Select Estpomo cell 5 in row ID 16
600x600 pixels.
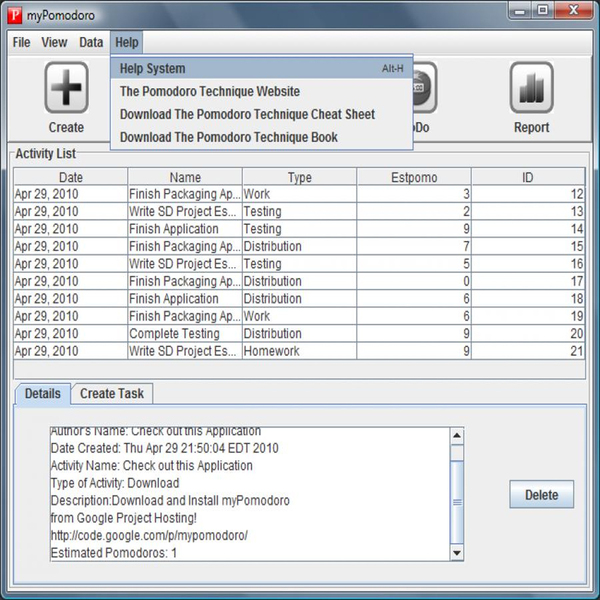coord(414,264)
